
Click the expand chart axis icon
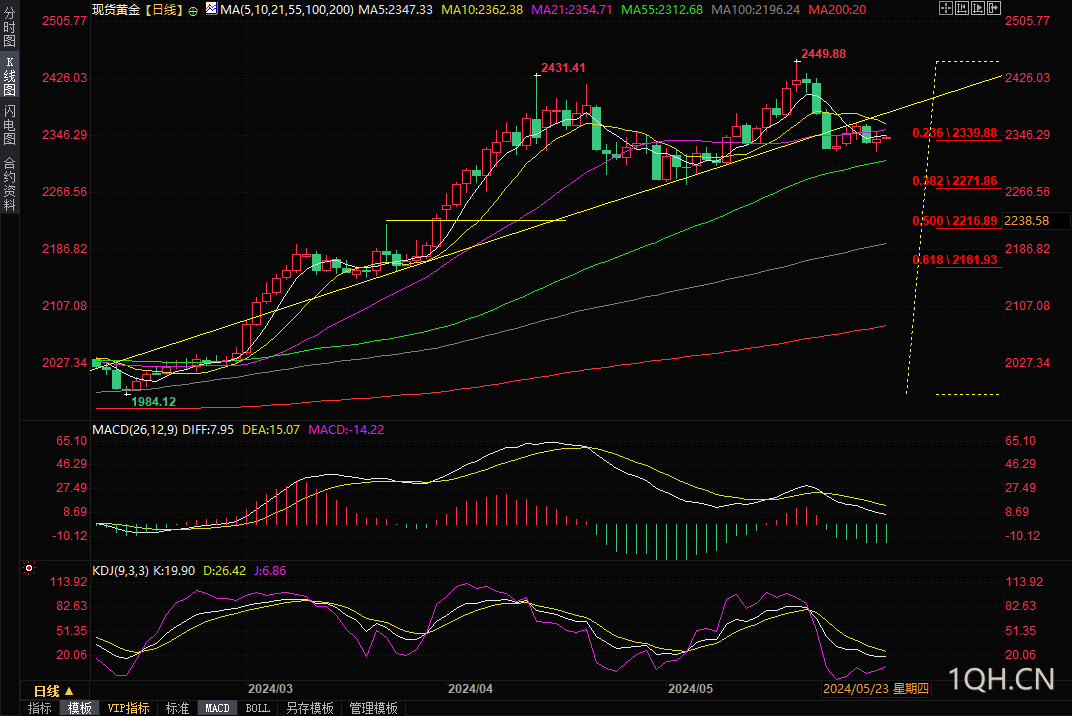point(978,8)
